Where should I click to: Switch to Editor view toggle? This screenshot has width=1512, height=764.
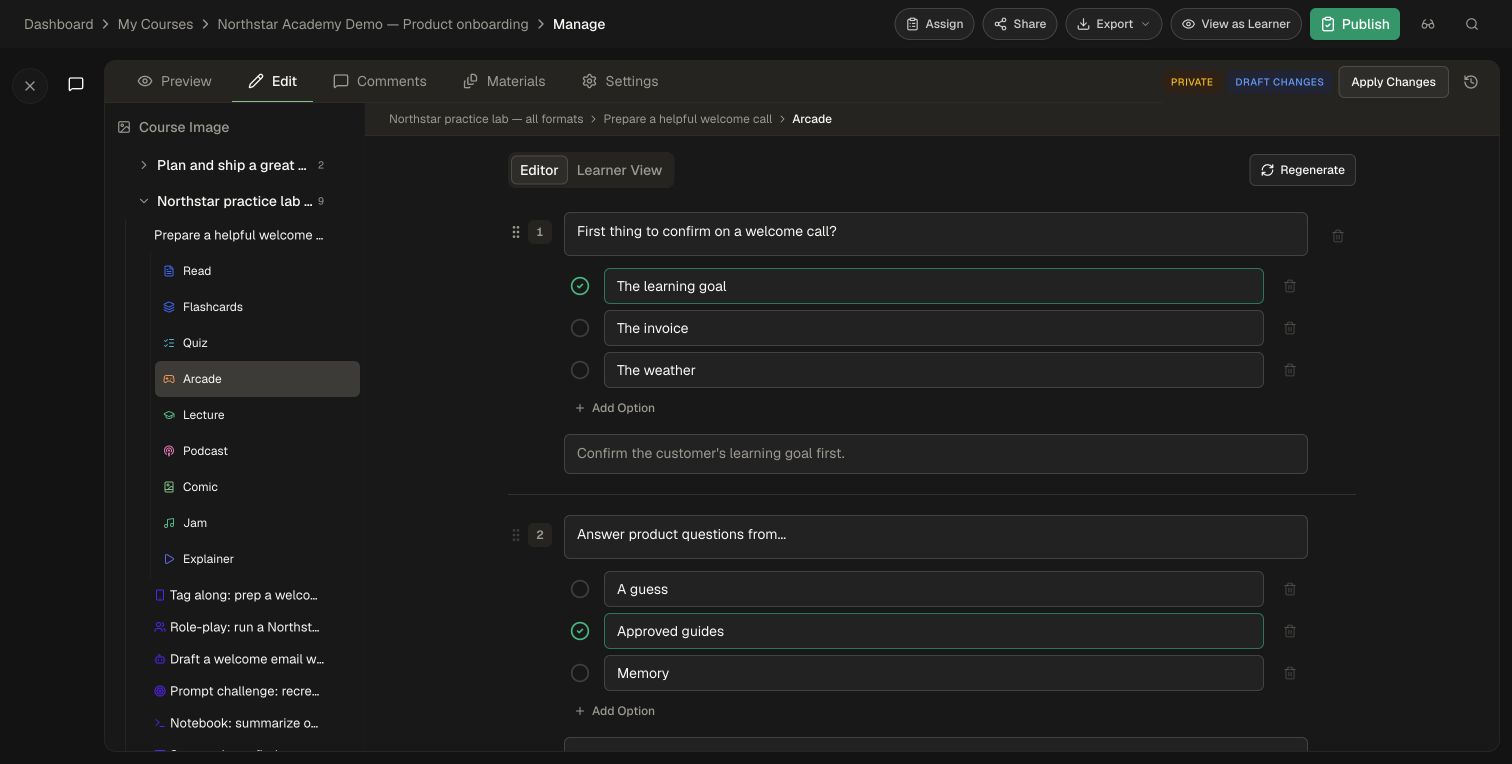click(x=539, y=170)
